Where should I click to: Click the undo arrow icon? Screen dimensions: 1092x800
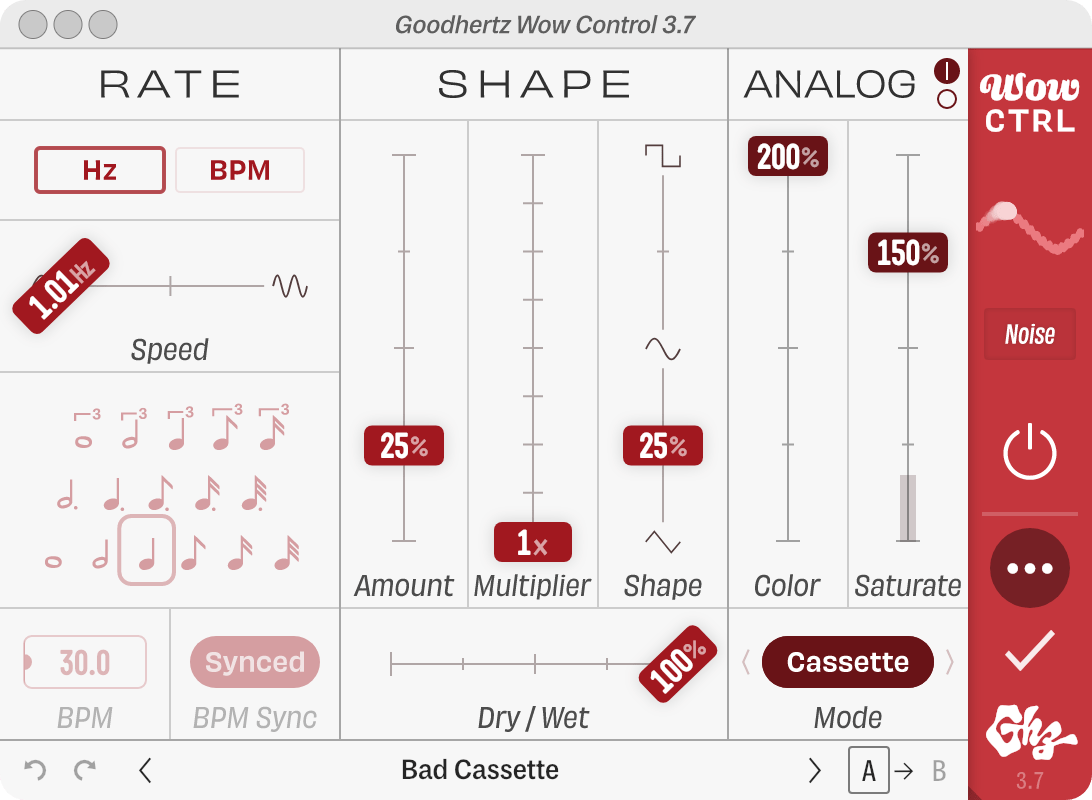pos(35,770)
